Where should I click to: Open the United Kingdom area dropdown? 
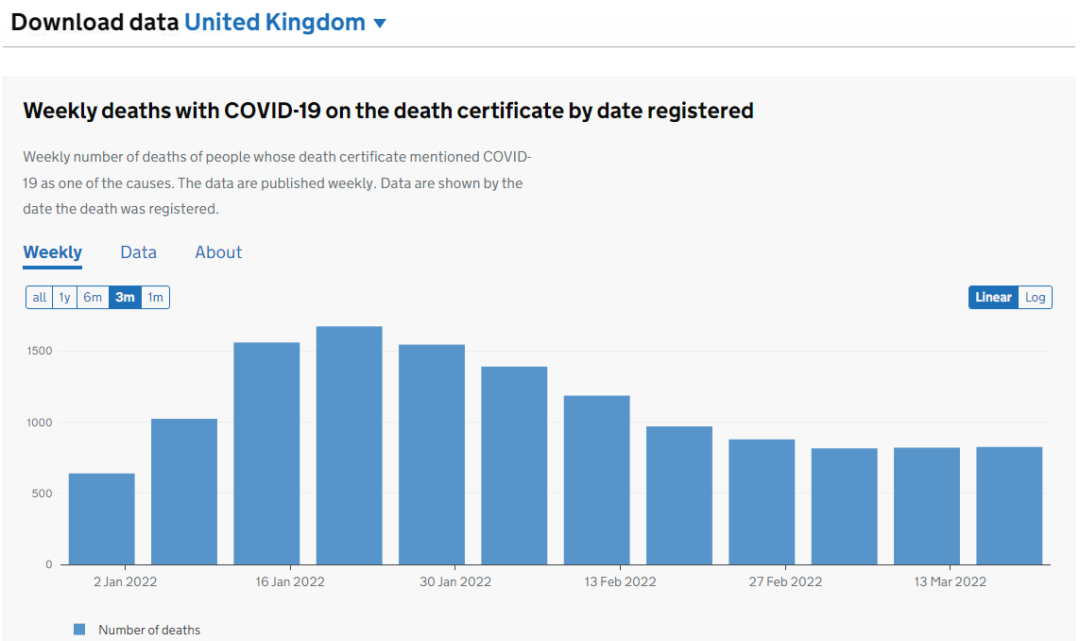point(275,22)
